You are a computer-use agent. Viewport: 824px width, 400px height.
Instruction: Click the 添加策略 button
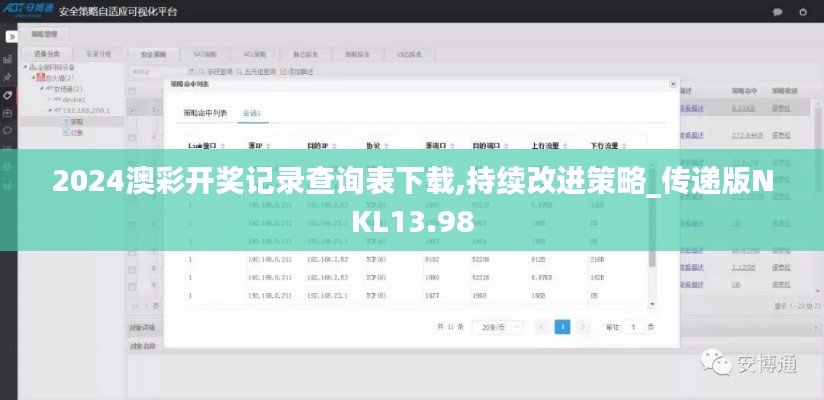pos(299,72)
